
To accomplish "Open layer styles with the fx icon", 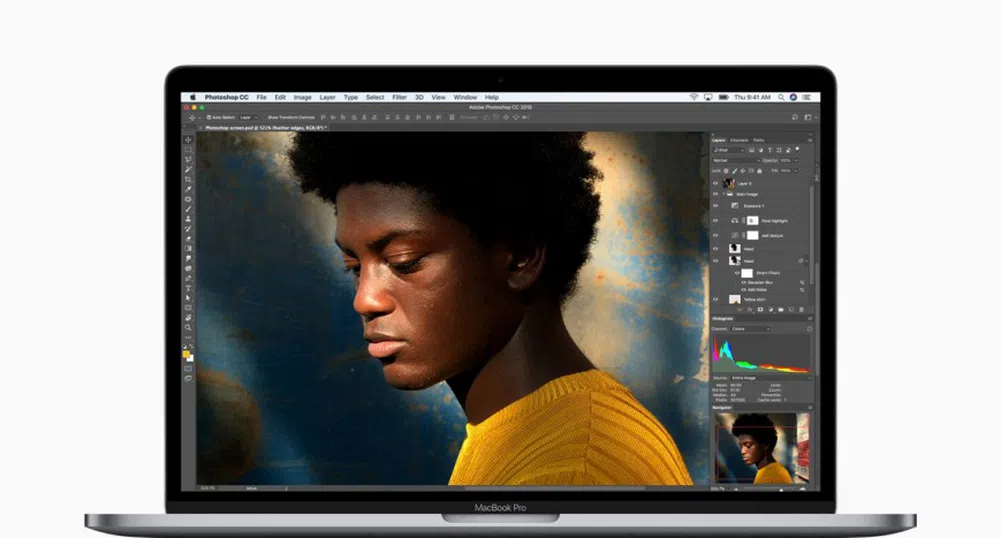I will pyautogui.click(x=750, y=310).
